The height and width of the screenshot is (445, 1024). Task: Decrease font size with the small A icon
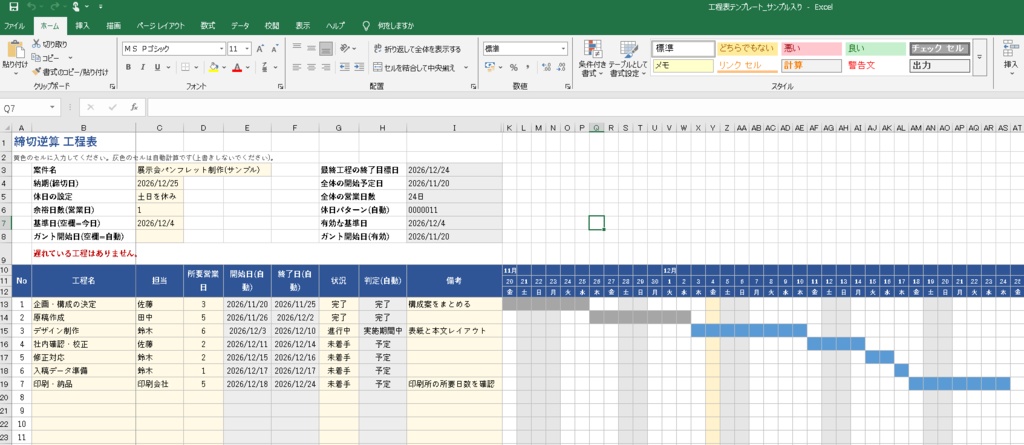pyautogui.click(x=274, y=48)
